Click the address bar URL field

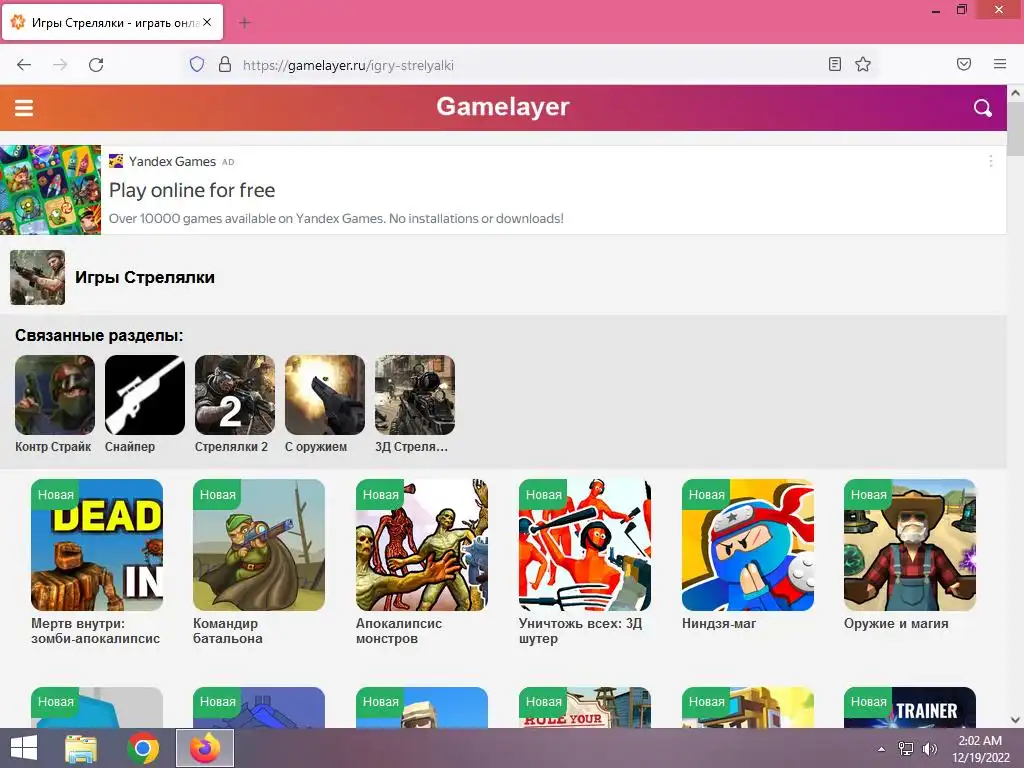(x=529, y=65)
